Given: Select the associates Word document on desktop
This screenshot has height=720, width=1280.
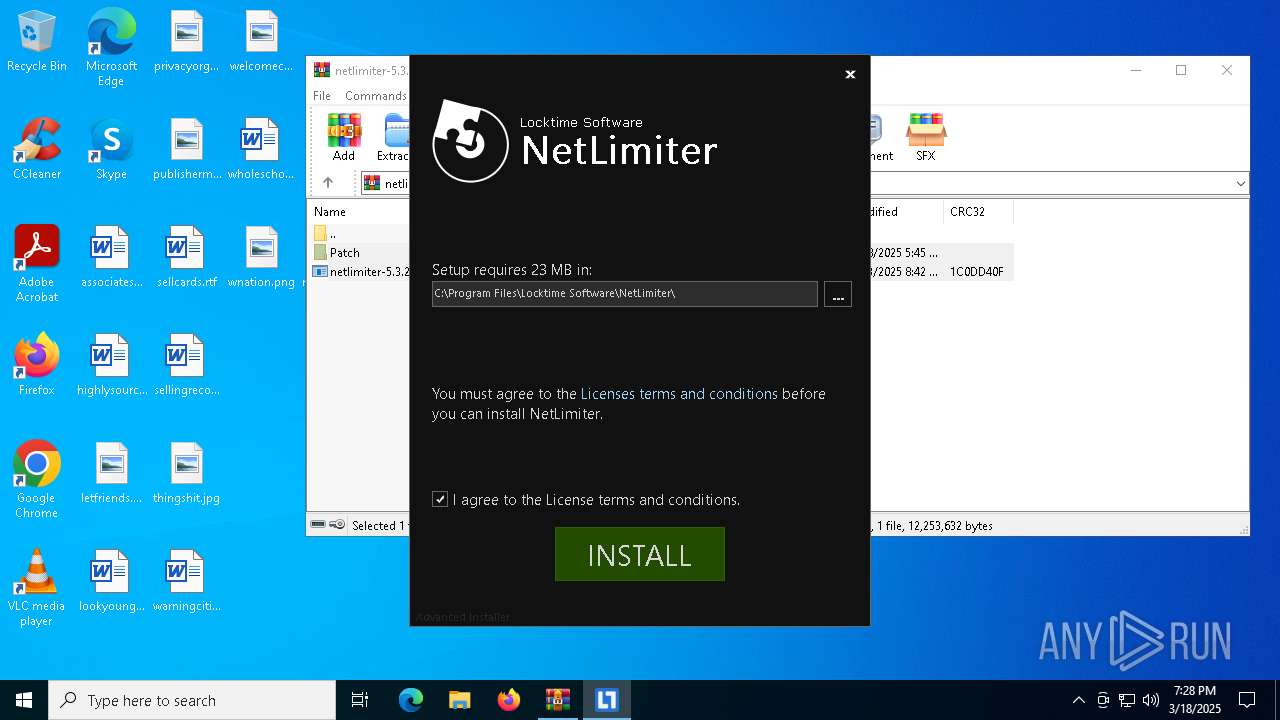Looking at the screenshot, I should pyautogui.click(x=111, y=258).
